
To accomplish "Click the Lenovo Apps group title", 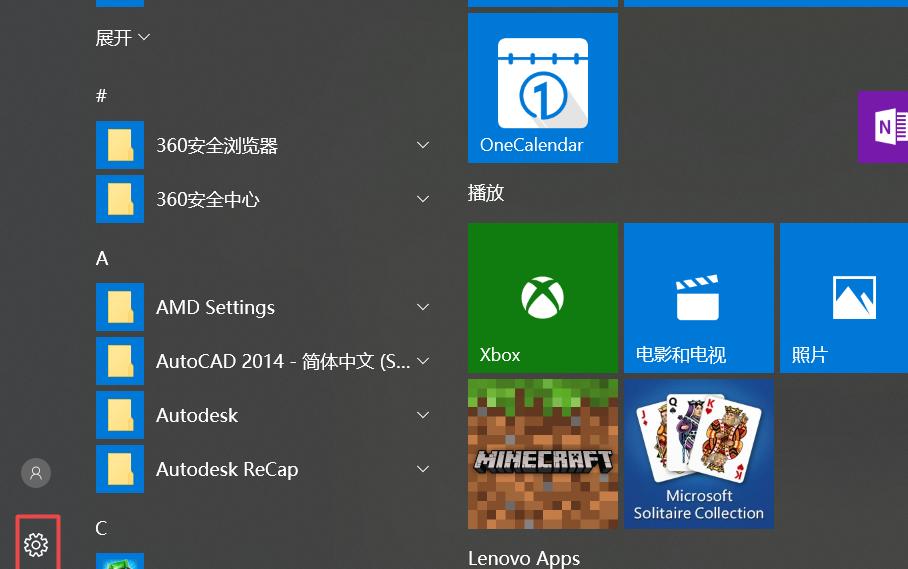I will click(524, 559).
